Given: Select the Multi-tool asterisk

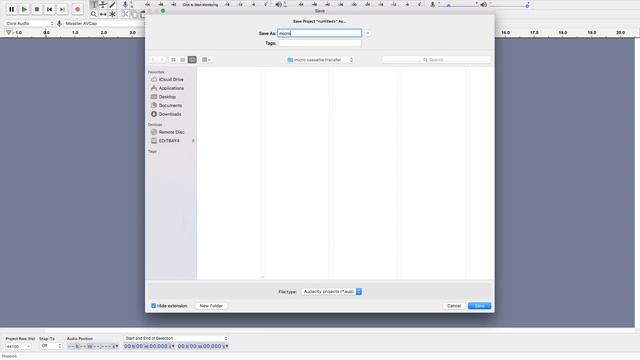Looking at the screenshot, I should [x=112, y=14].
